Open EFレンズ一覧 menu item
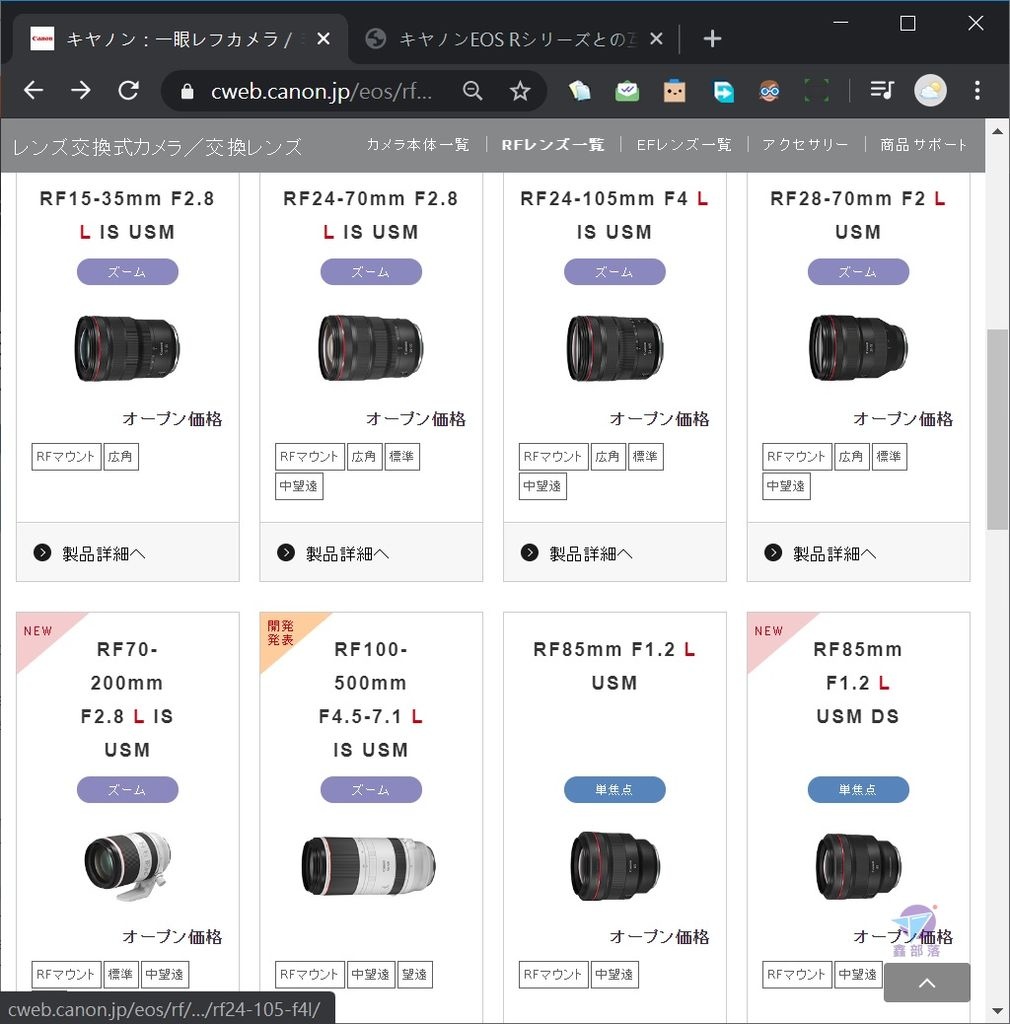The width and height of the screenshot is (1010, 1024). 684,144
